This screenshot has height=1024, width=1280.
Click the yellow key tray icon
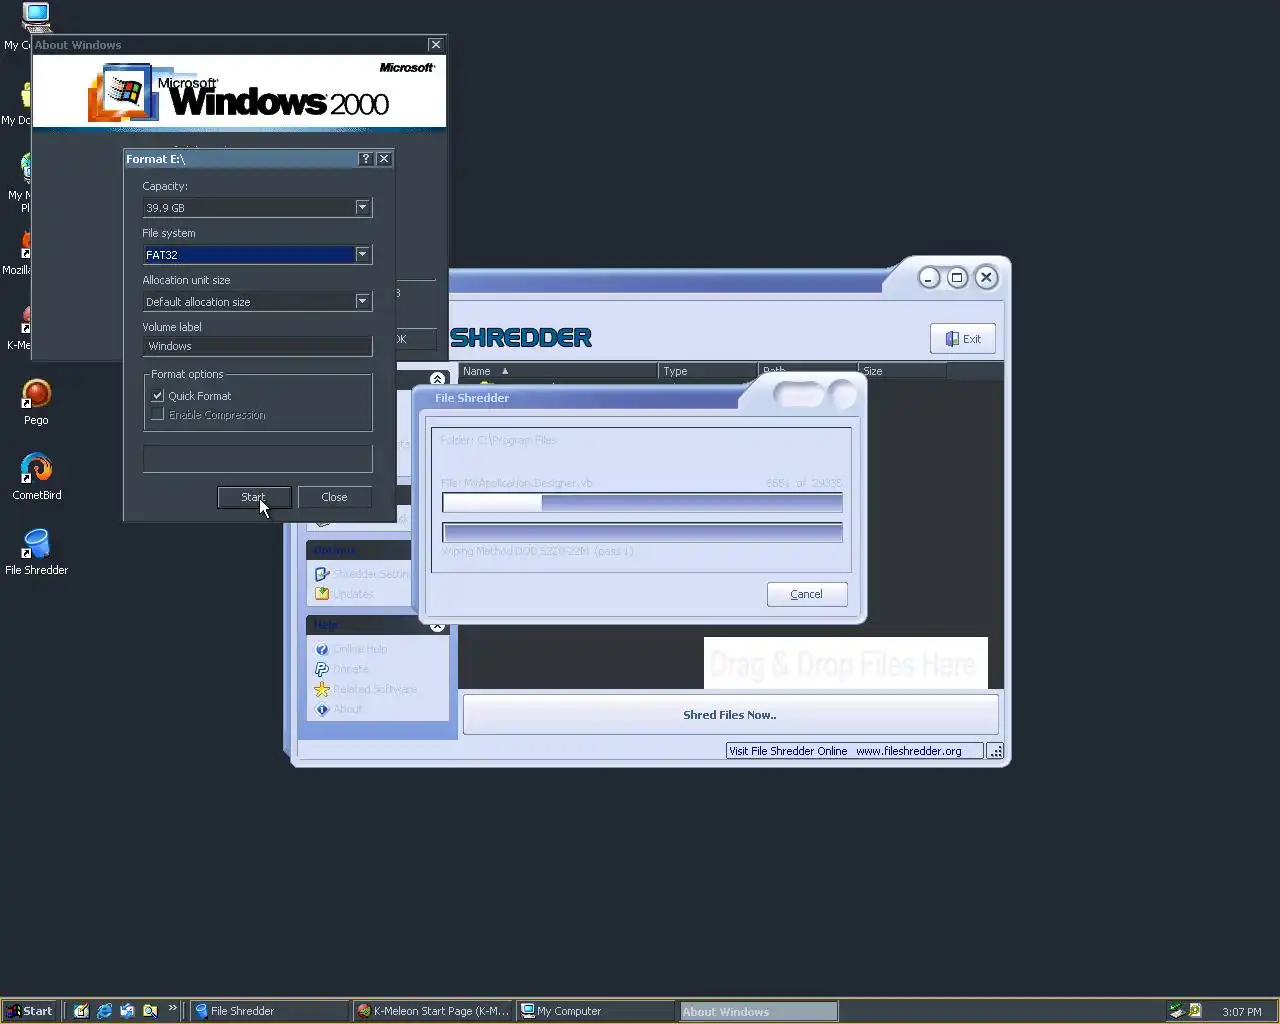[1195, 1011]
